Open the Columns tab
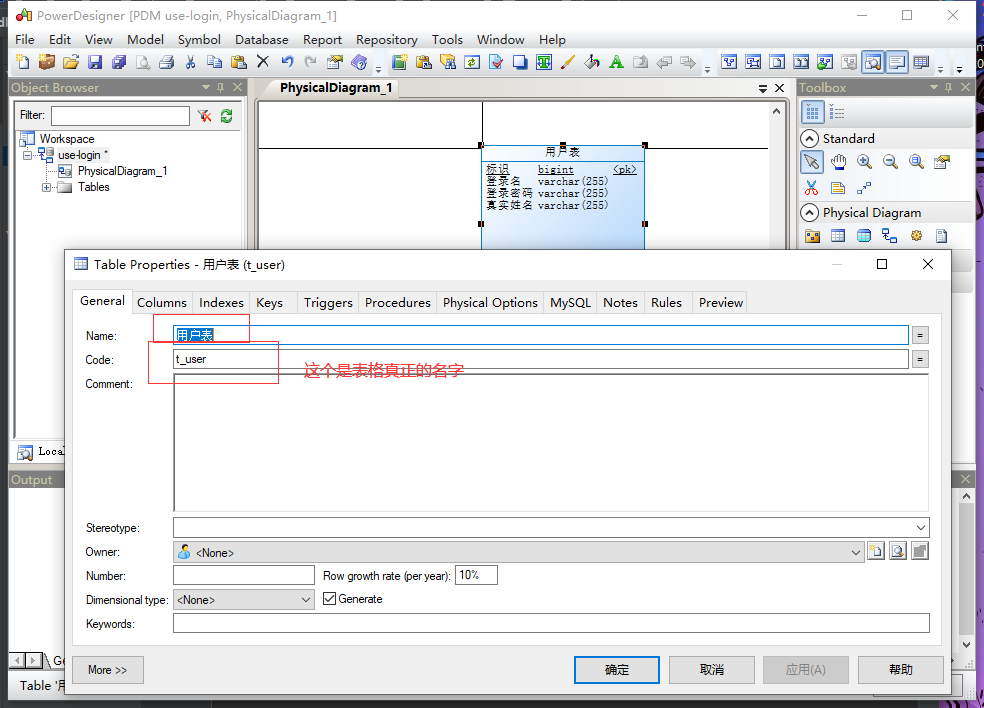This screenshot has height=708, width=984. (162, 303)
